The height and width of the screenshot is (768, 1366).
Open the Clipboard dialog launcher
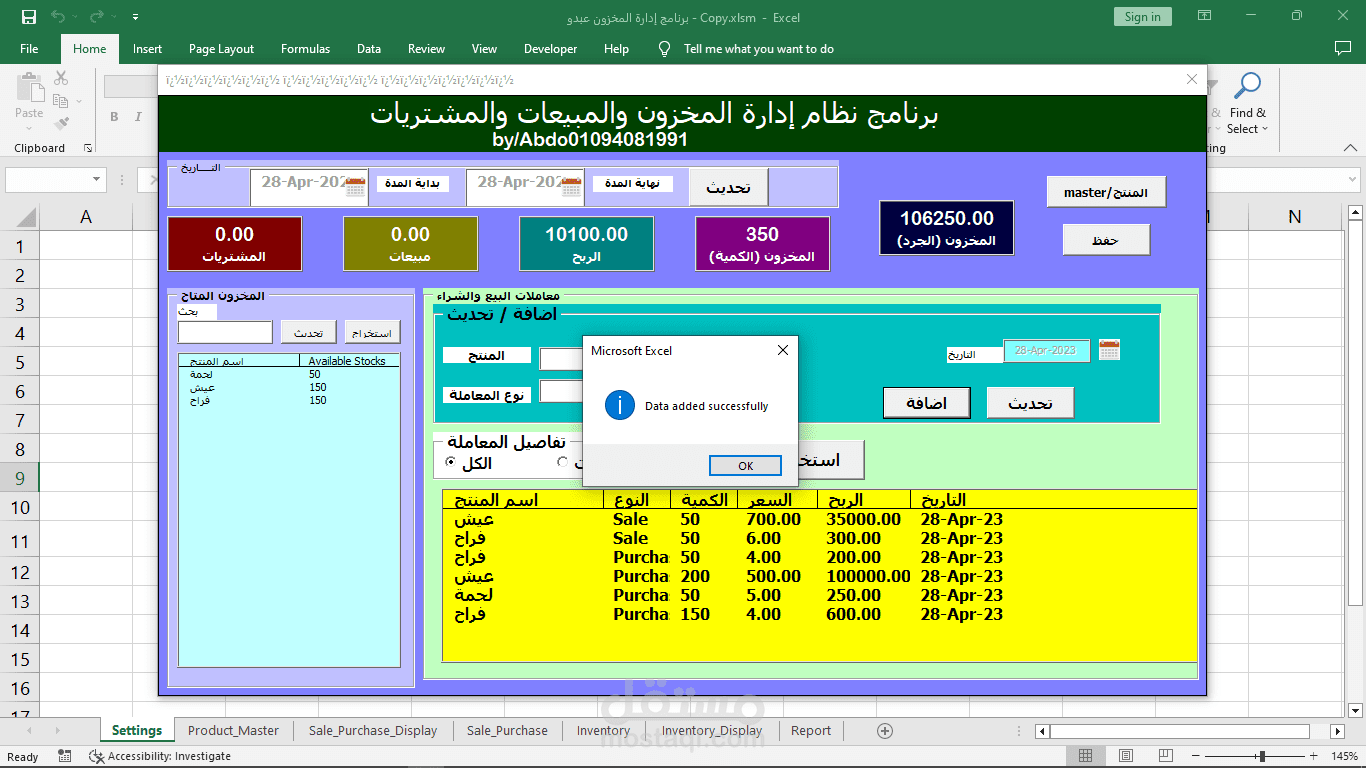click(x=88, y=148)
